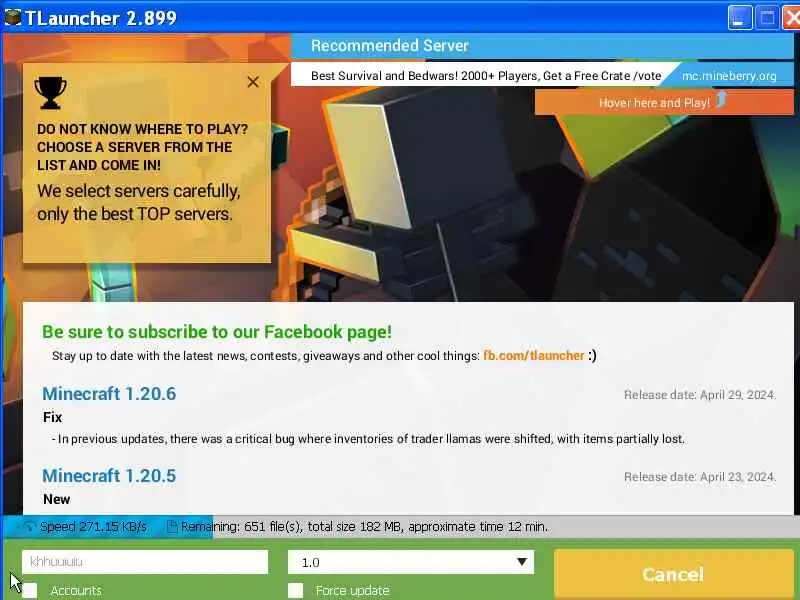Minimize the TLauncher window
The height and width of the screenshot is (600, 800).
tap(740, 18)
